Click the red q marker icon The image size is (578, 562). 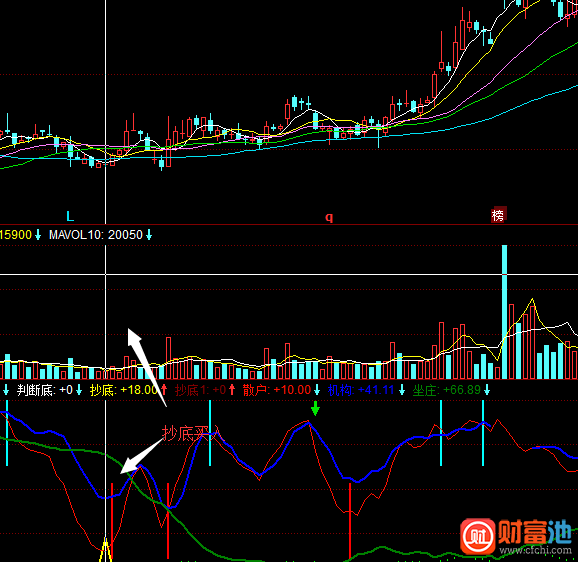pos(329,217)
